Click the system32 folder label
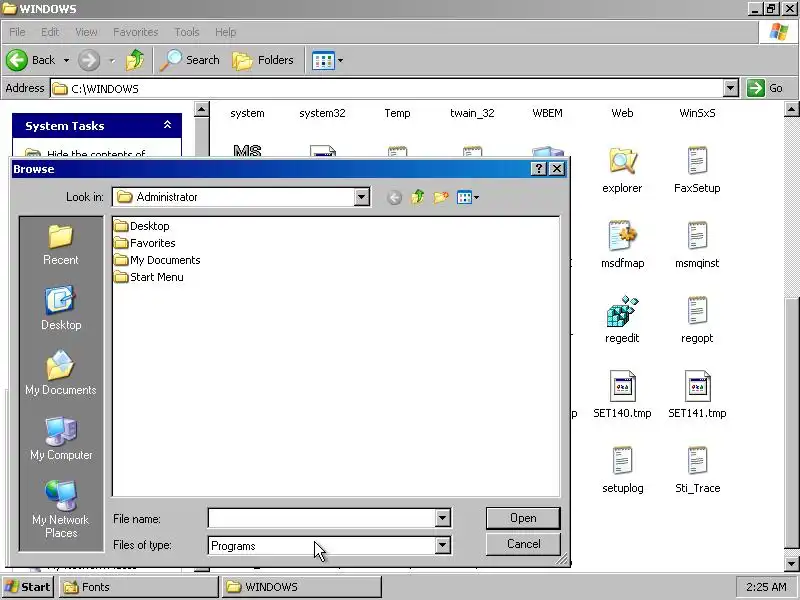The width and height of the screenshot is (800, 600). click(322, 113)
